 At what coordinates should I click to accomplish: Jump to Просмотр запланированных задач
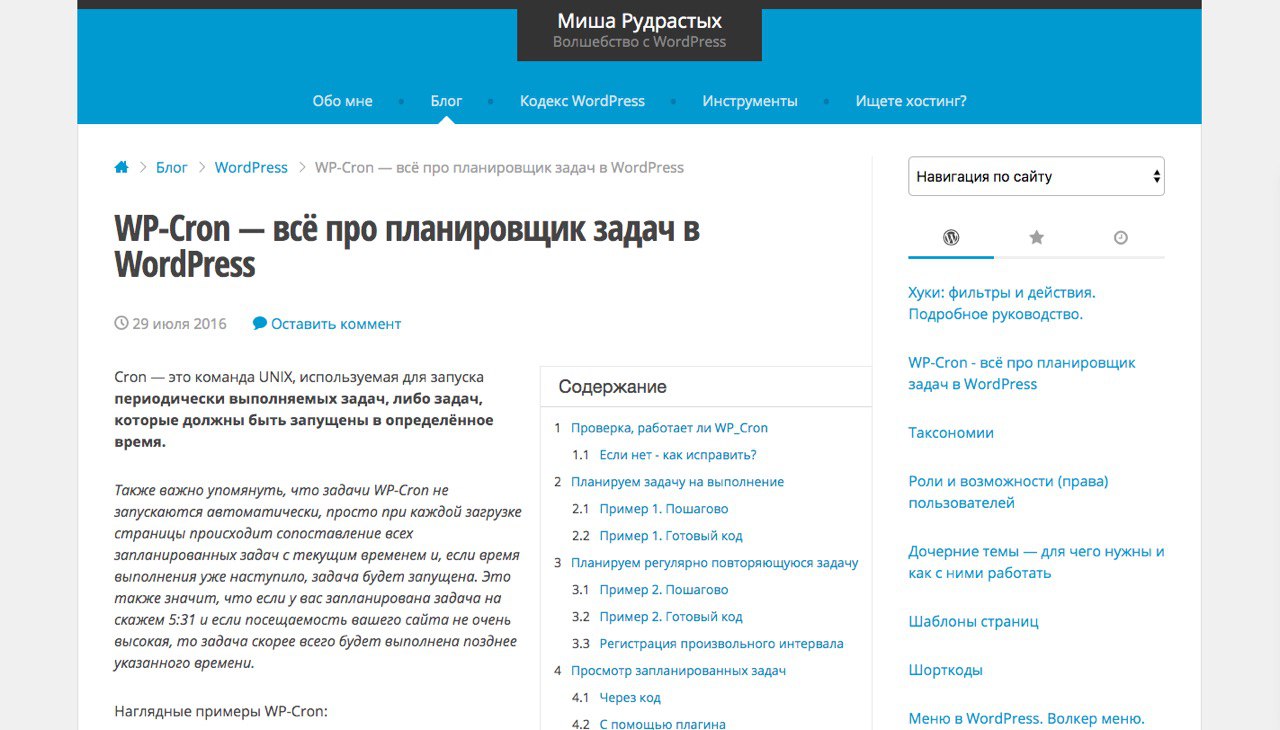tap(678, 670)
